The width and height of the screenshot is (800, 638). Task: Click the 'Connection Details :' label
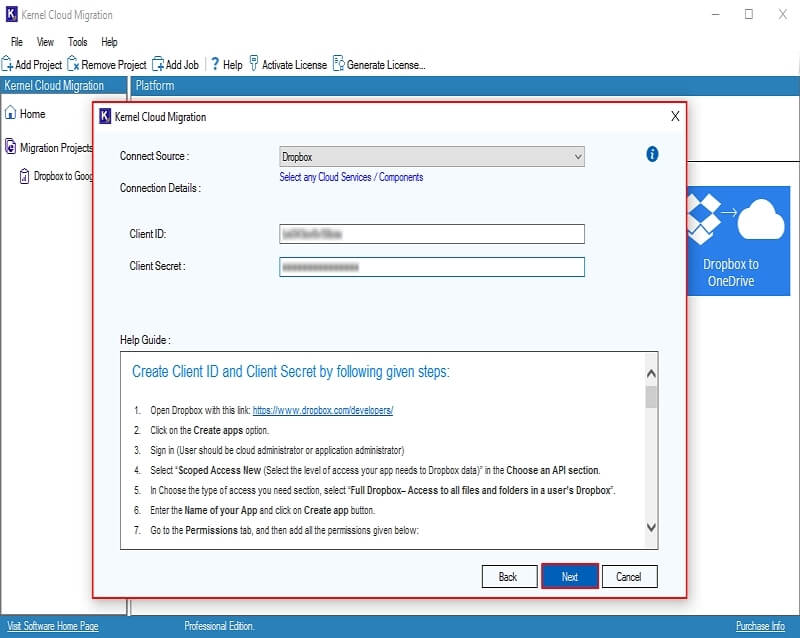click(x=160, y=188)
